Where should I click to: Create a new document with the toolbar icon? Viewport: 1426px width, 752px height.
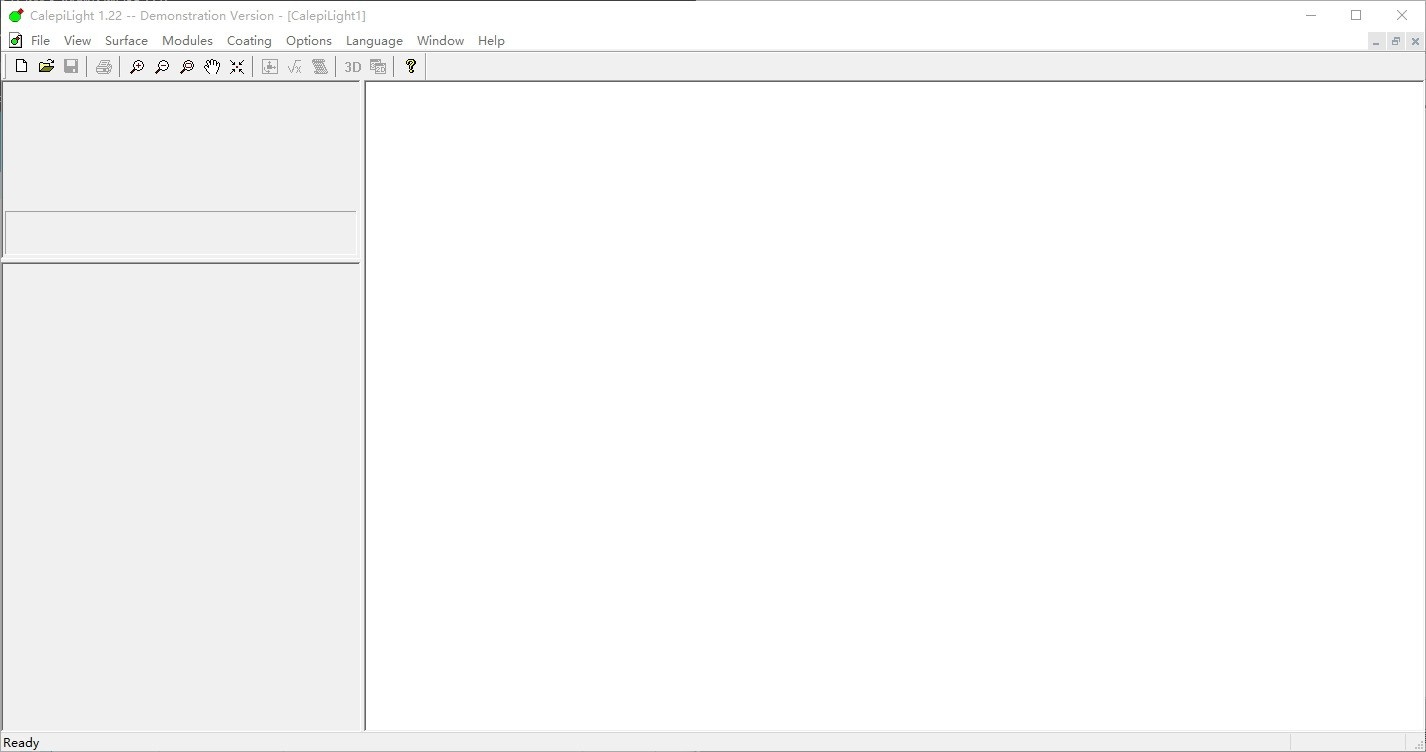point(21,67)
